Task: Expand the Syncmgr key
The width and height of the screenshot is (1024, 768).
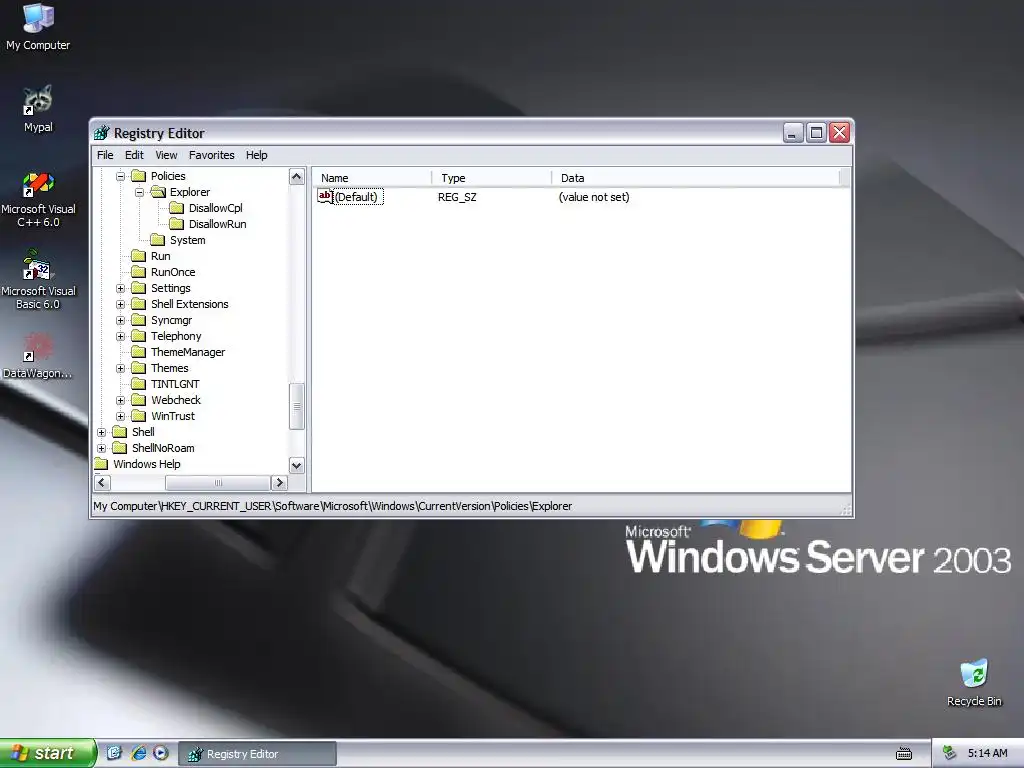Action: pyautogui.click(x=120, y=320)
